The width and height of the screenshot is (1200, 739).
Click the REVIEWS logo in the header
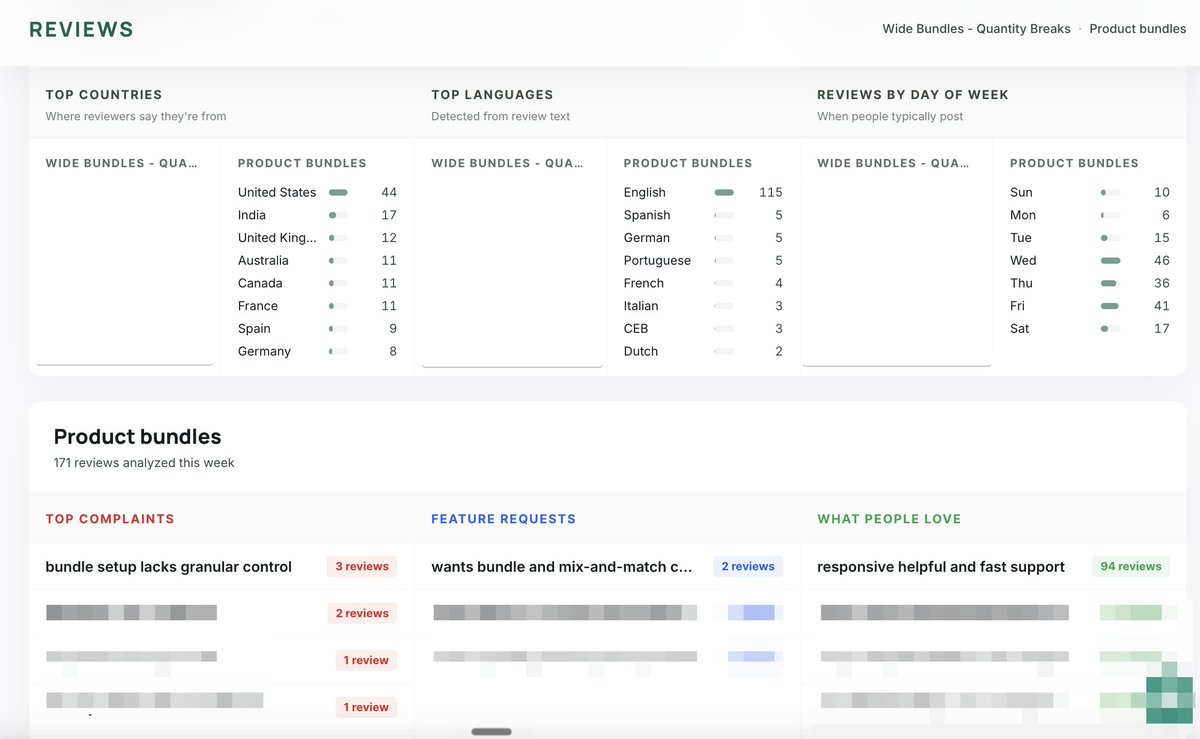point(81,29)
